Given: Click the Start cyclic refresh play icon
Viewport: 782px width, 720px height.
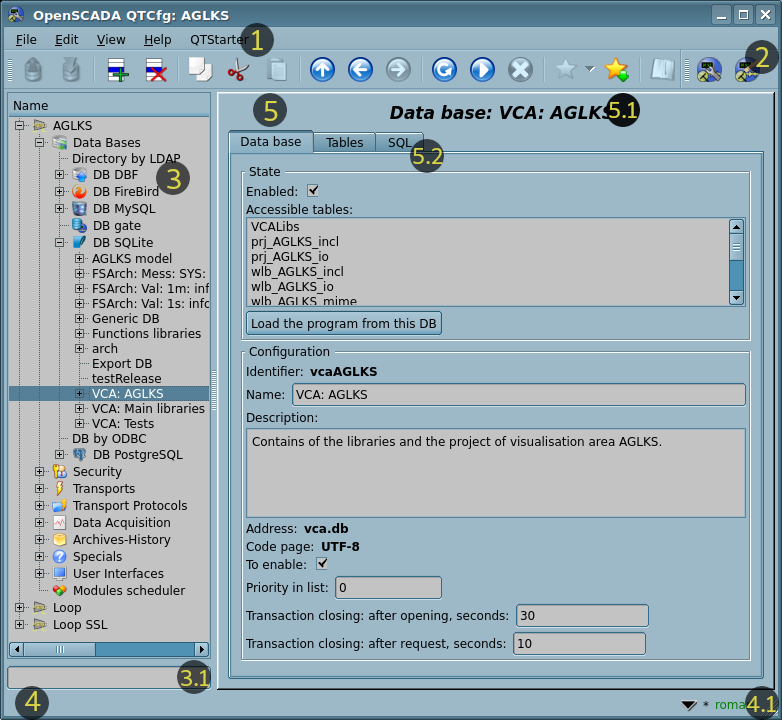Looking at the screenshot, I should (x=482, y=70).
